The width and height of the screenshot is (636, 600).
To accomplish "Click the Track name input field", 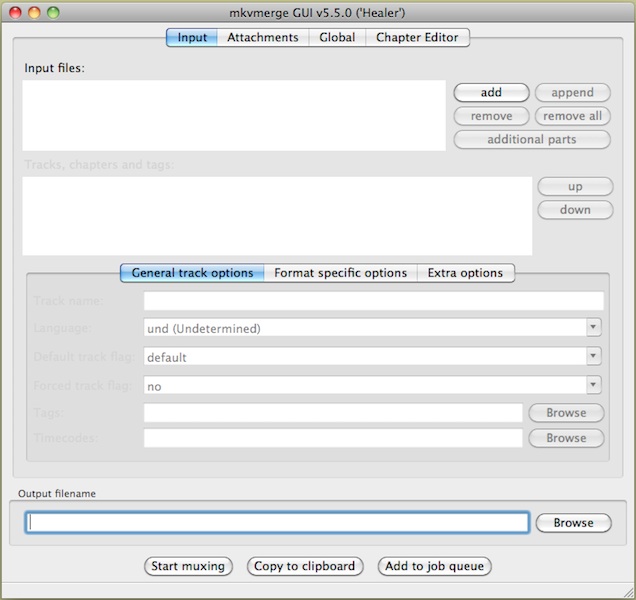I will click(x=373, y=301).
